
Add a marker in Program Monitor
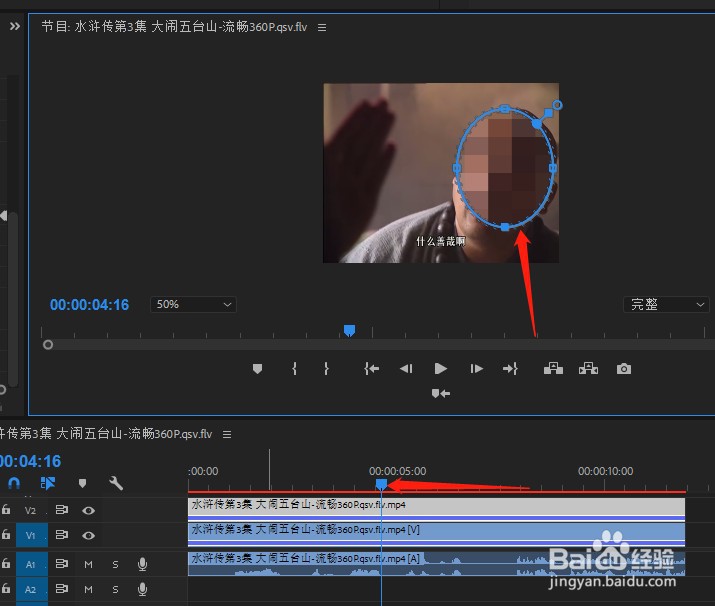257,368
